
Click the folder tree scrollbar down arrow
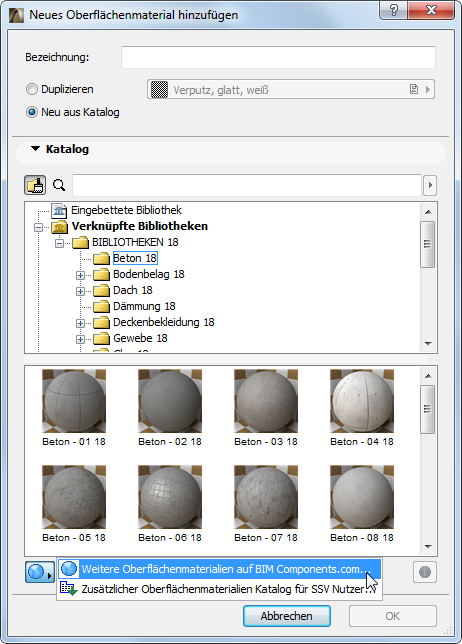tap(428, 344)
